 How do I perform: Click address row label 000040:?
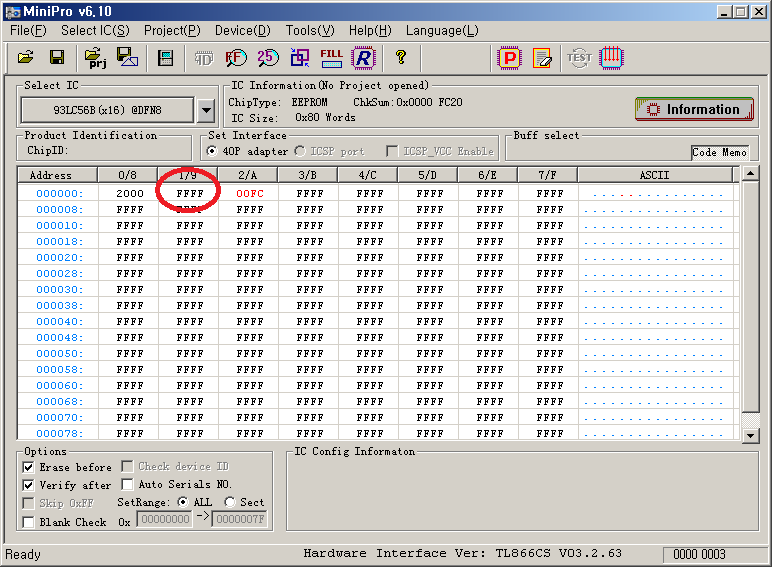[60, 321]
